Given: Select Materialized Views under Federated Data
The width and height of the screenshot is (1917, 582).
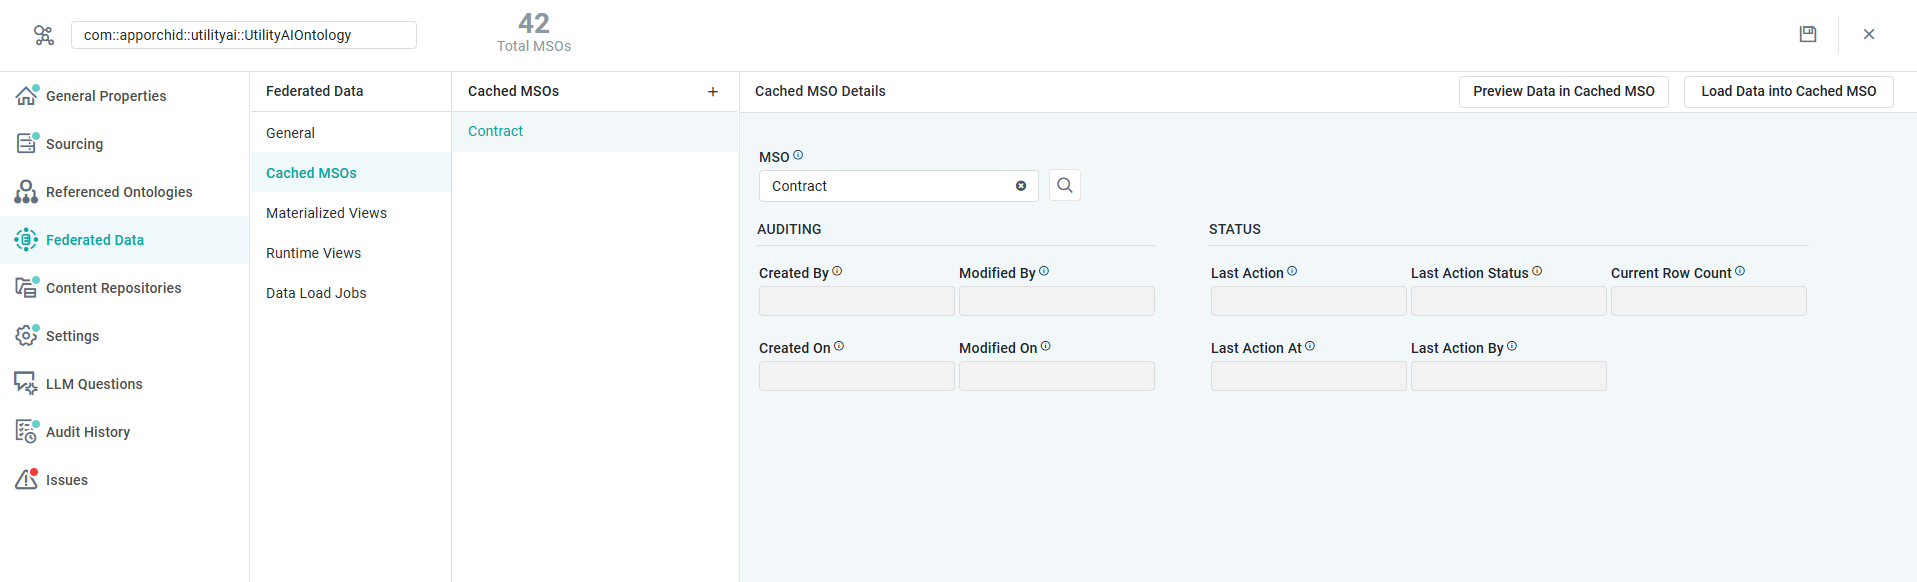Looking at the screenshot, I should pyautogui.click(x=326, y=213).
